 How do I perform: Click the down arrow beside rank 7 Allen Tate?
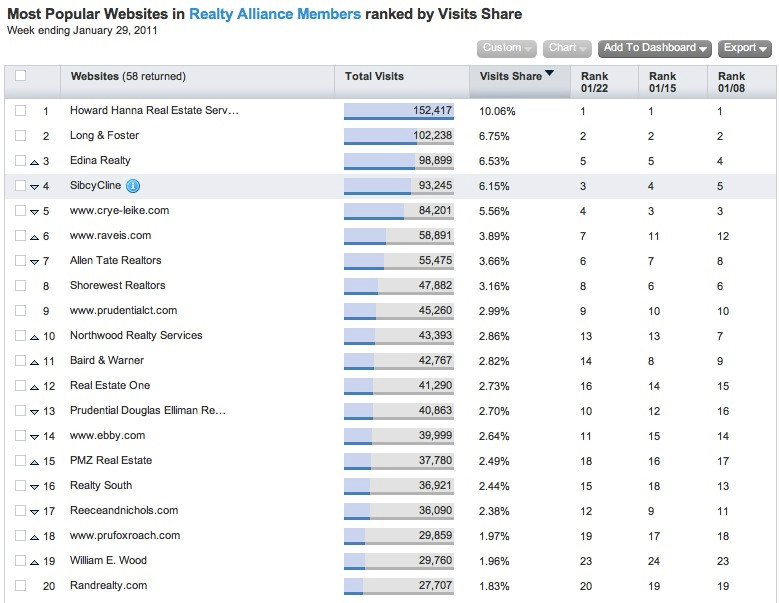tap(34, 262)
